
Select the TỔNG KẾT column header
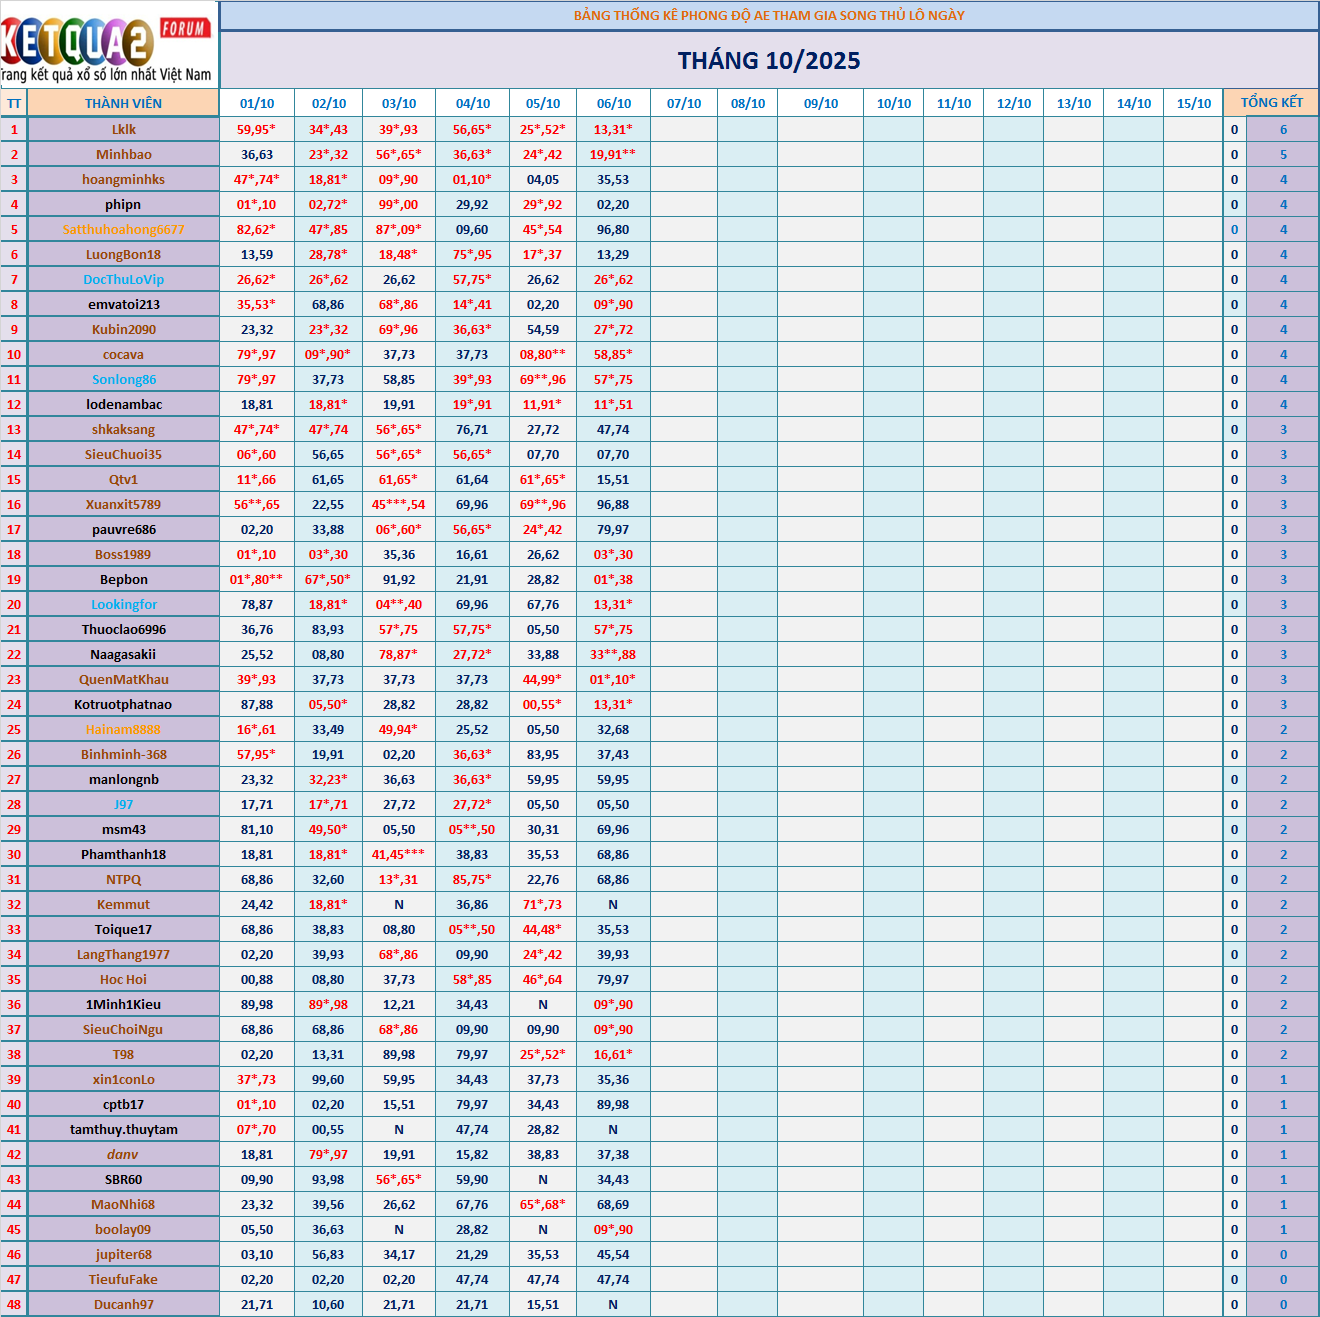[1271, 103]
